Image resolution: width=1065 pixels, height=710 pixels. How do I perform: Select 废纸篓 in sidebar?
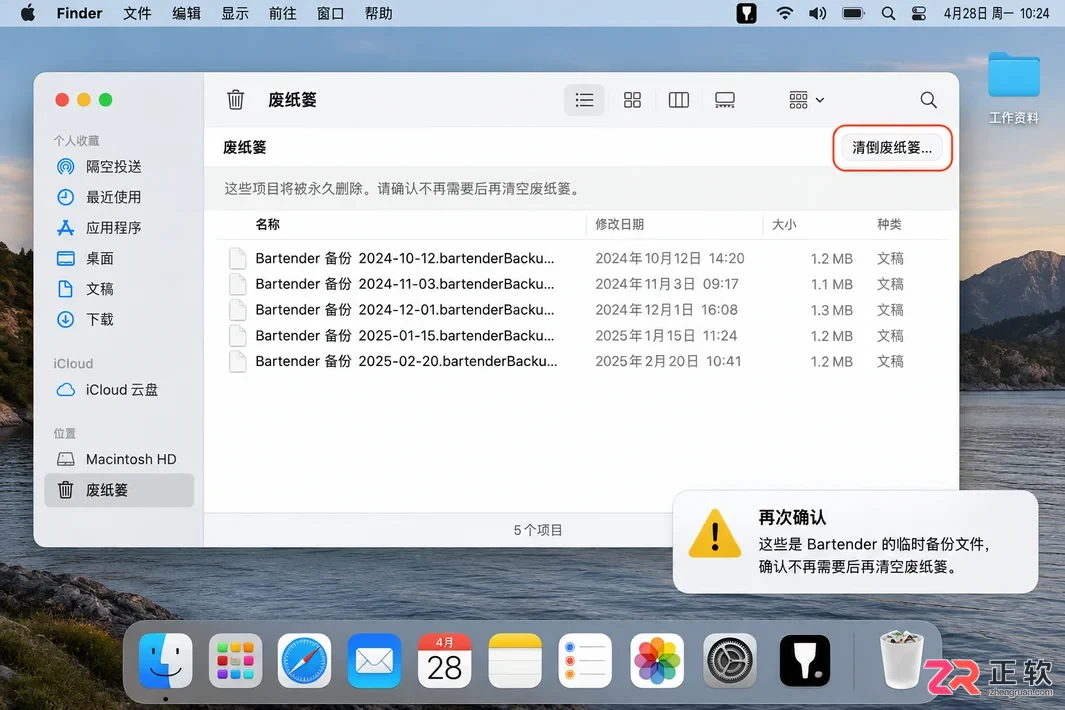pyautogui.click(x=119, y=490)
